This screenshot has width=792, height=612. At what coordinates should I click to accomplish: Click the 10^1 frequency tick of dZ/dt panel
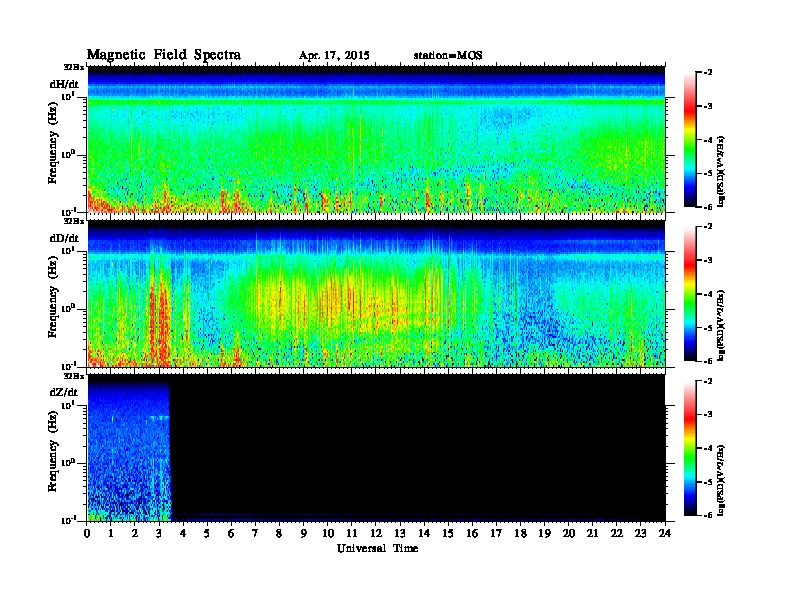68,404
